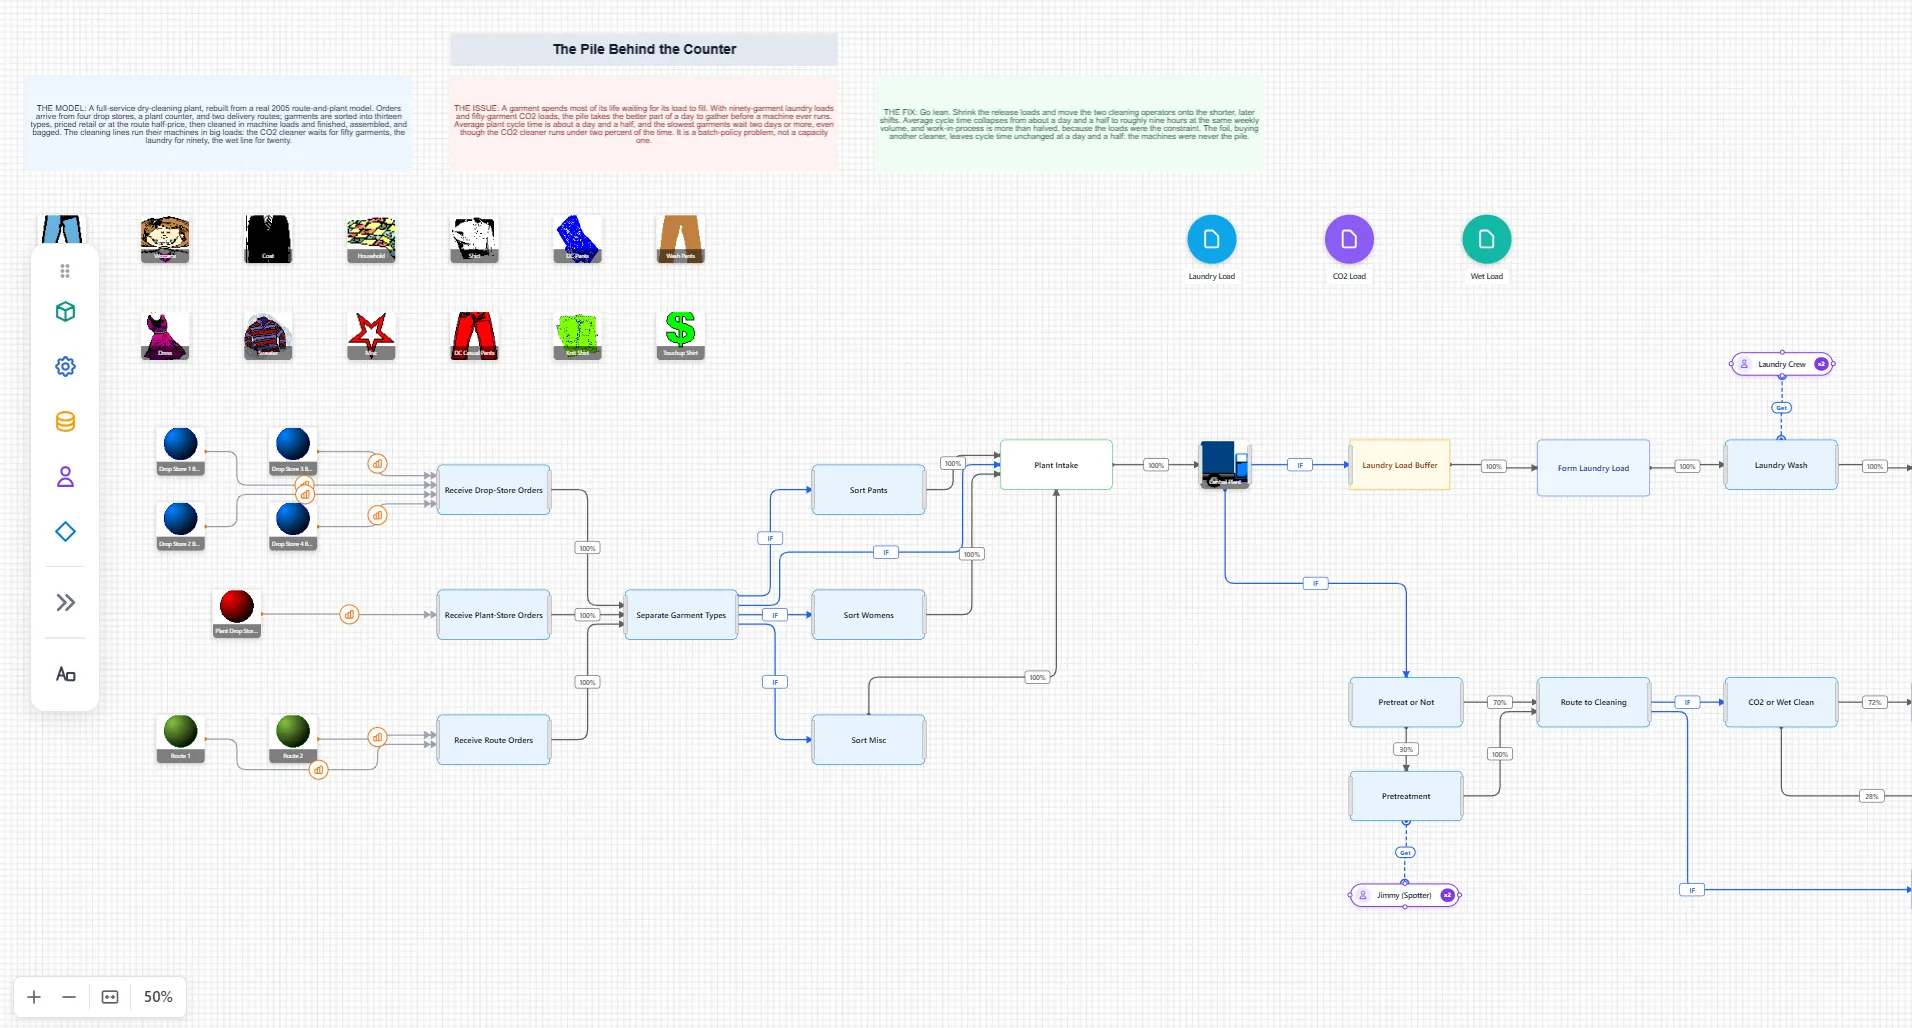
Task: Select the text annotation tool in sidebar
Action: pos(65,674)
